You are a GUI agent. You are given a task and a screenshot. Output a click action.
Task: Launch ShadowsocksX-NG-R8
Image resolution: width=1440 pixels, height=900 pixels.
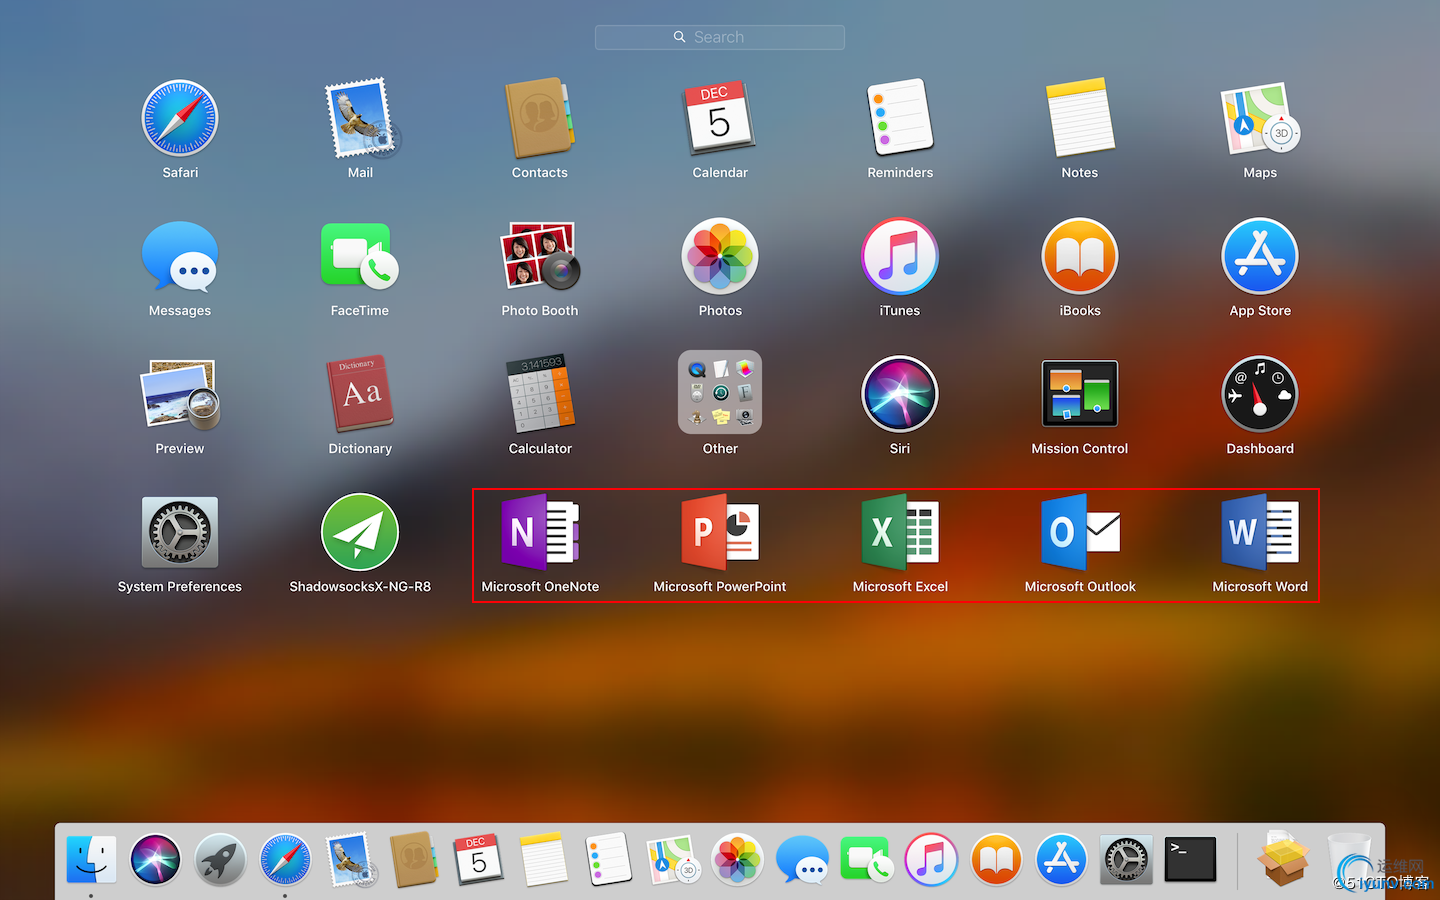(360, 533)
